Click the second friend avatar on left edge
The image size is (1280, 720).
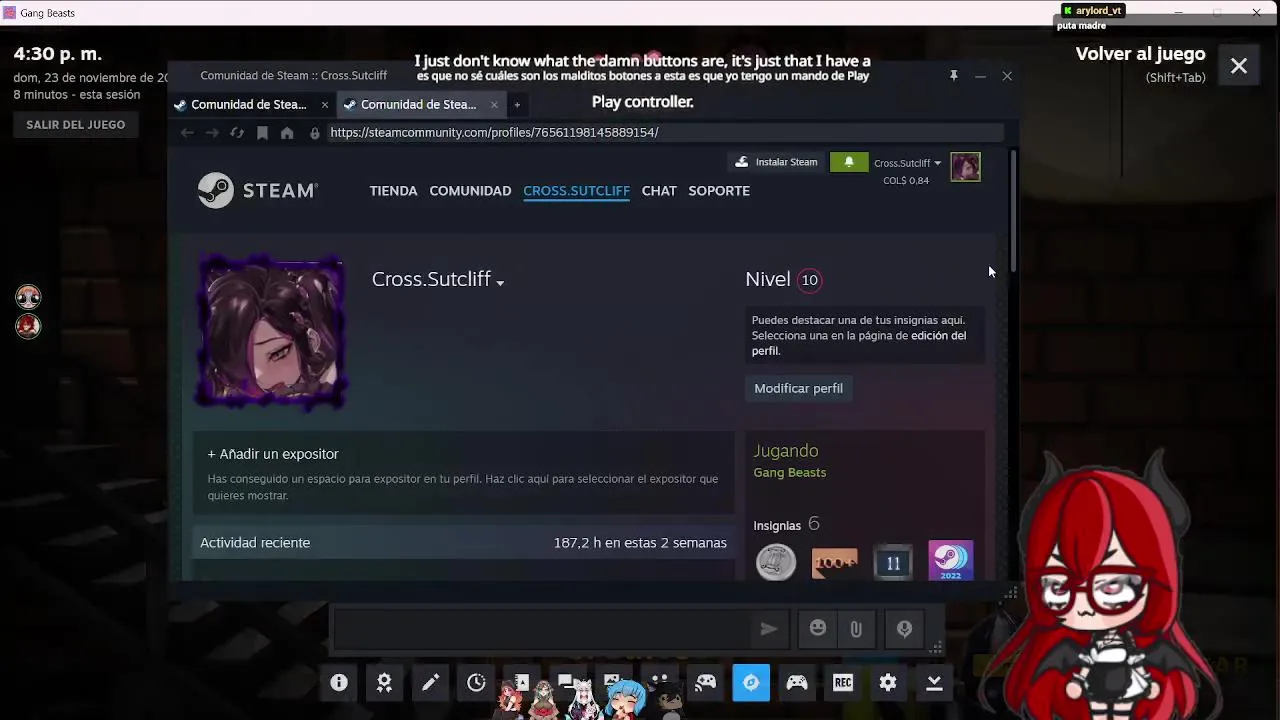pos(28,326)
